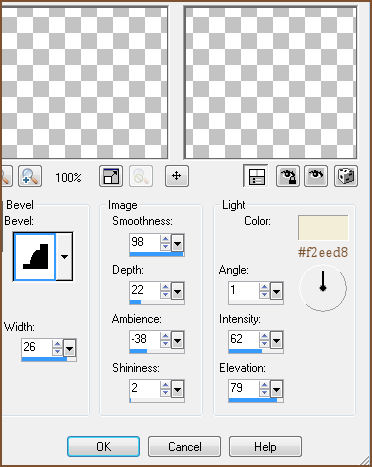Increase the Ambience value with the up arrow
The height and width of the screenshot is (467, 372).
[x=165, y=337]
